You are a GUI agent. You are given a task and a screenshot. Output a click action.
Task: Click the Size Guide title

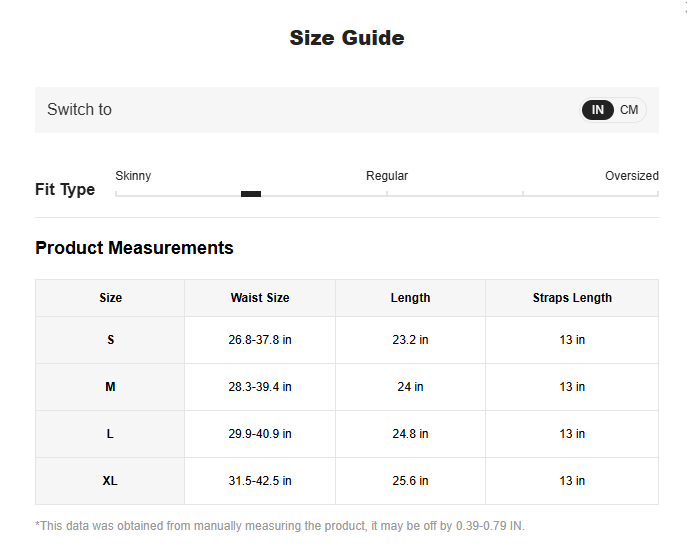[x=347, y=38]
